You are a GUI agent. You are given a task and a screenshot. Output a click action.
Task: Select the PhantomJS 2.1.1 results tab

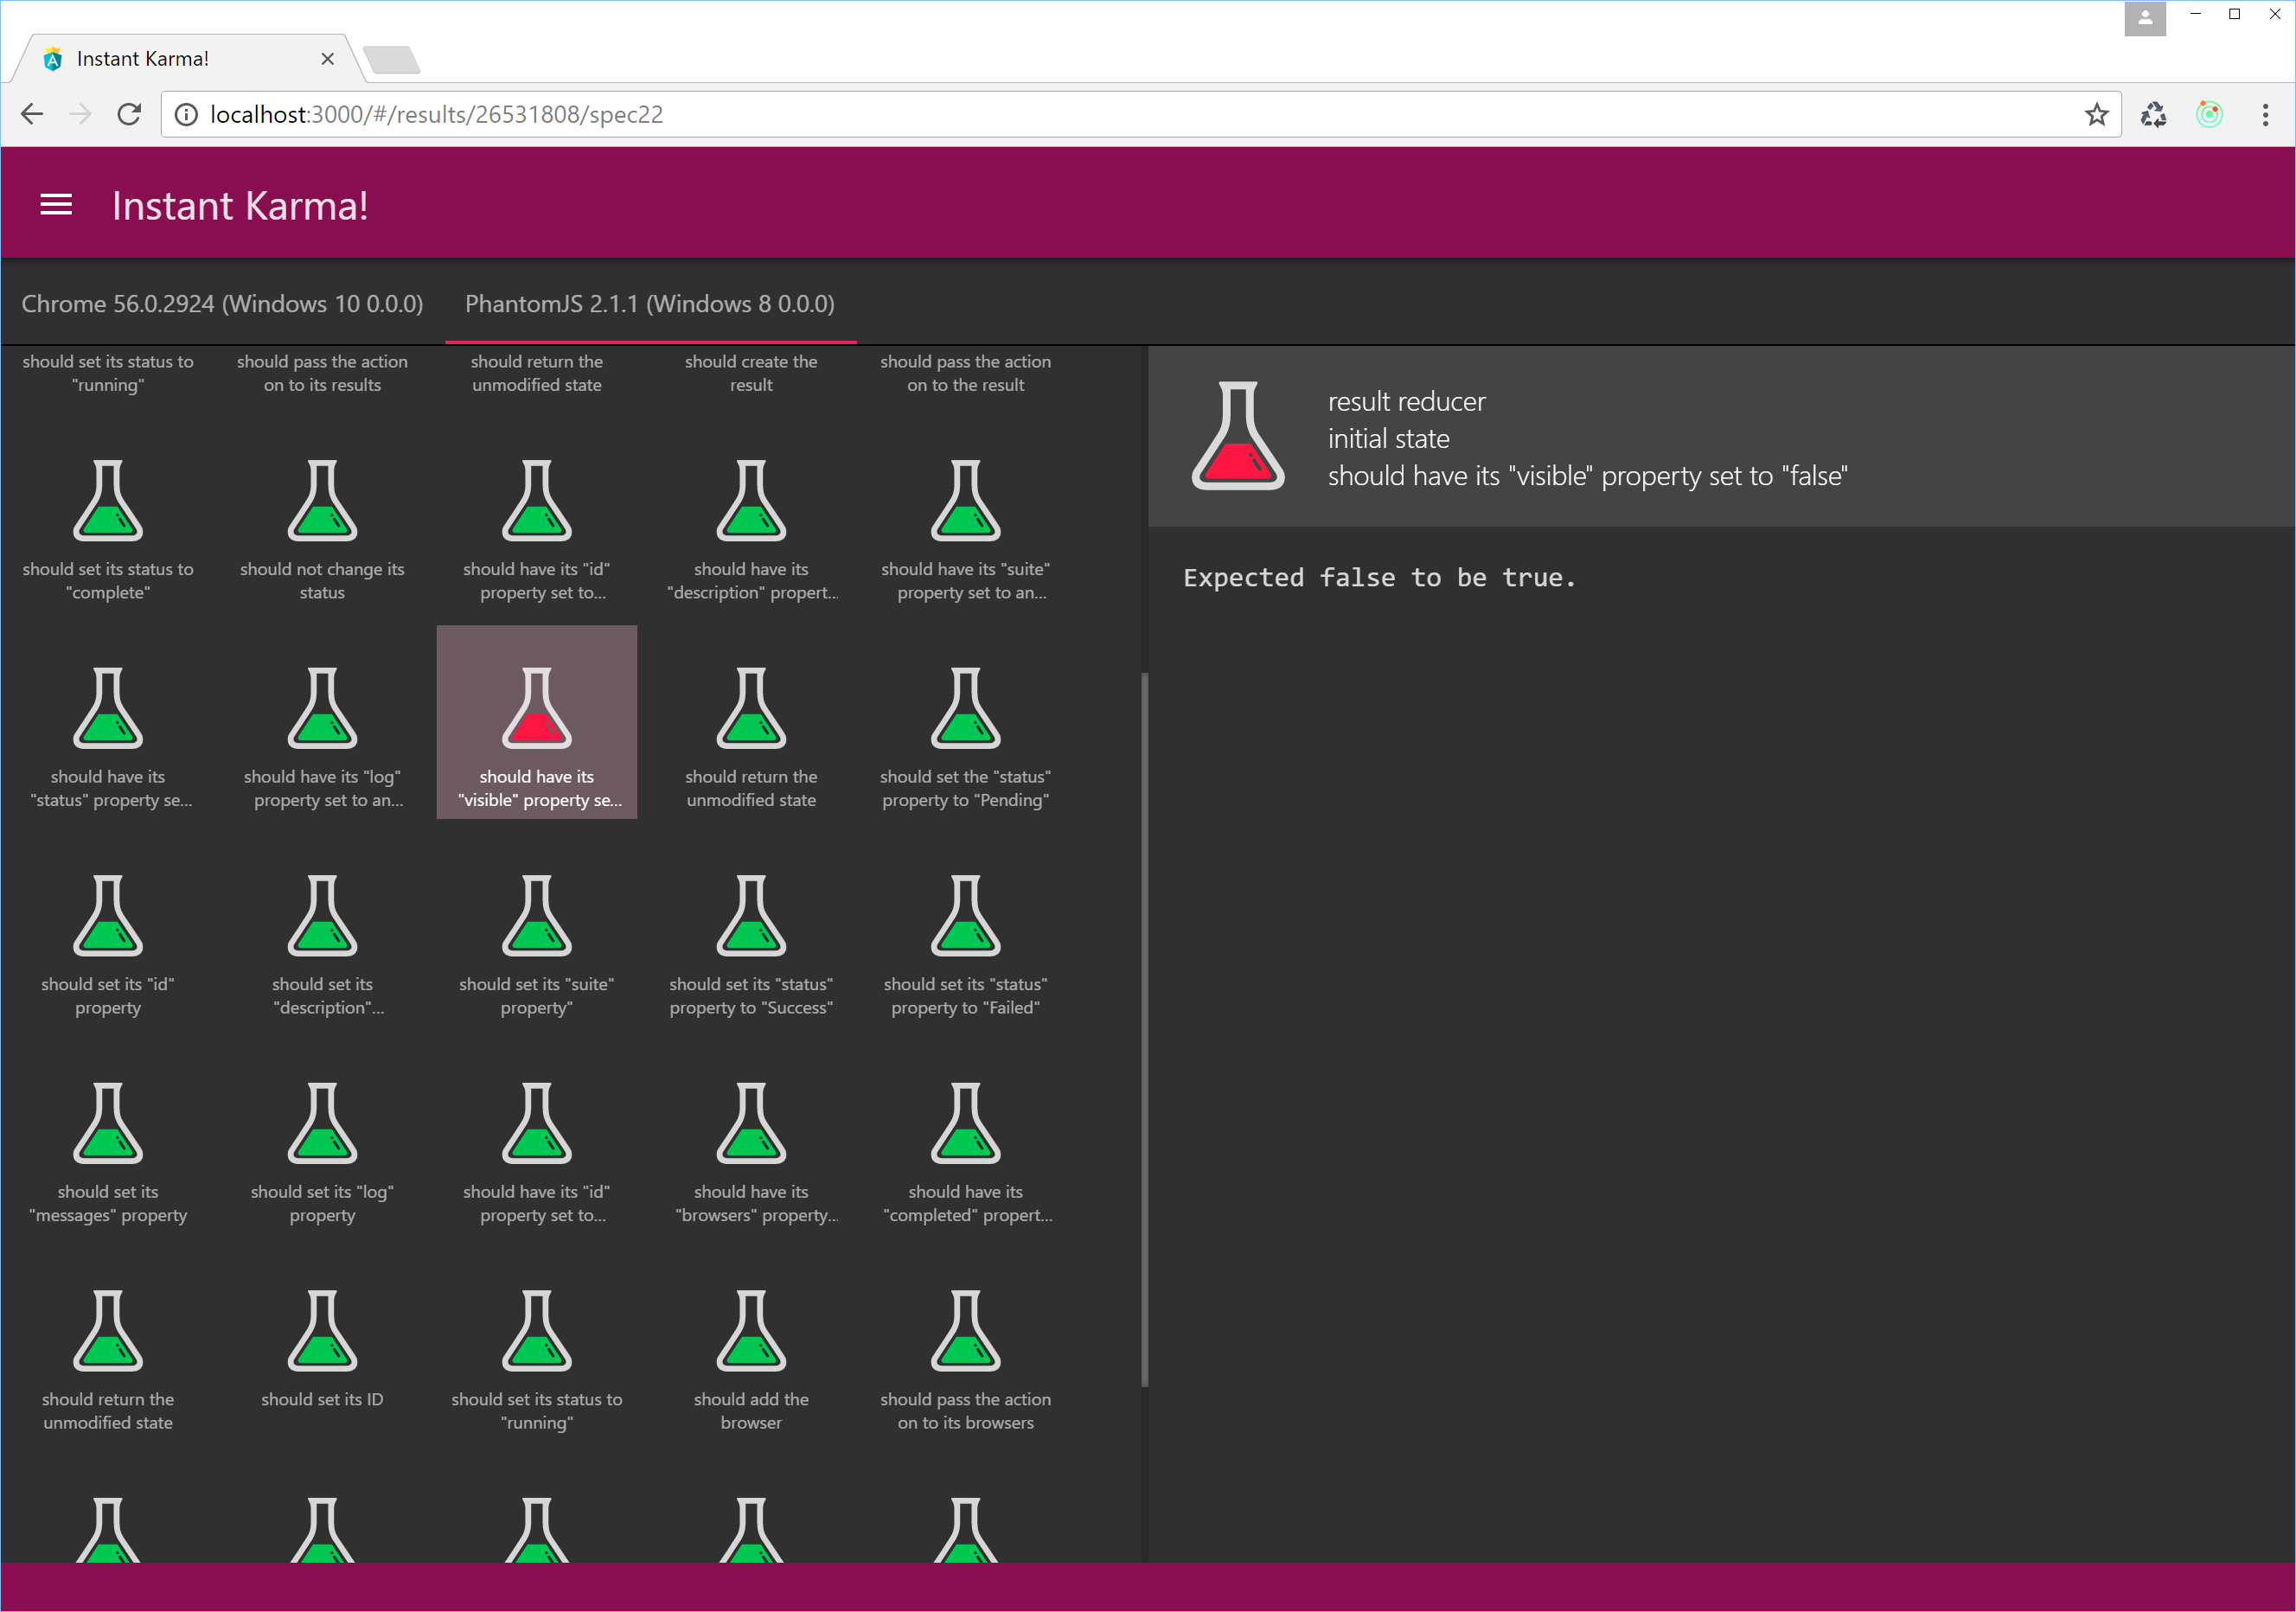(649, 304)
